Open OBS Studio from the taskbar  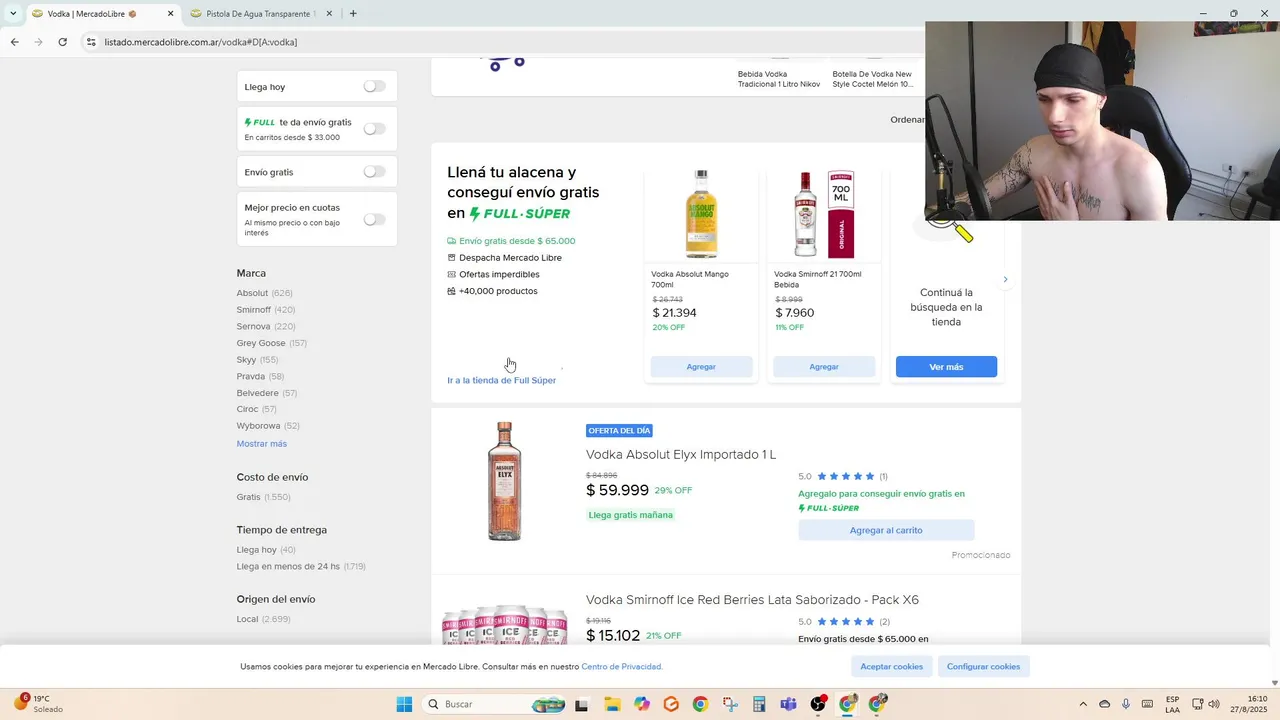(818, 704)
